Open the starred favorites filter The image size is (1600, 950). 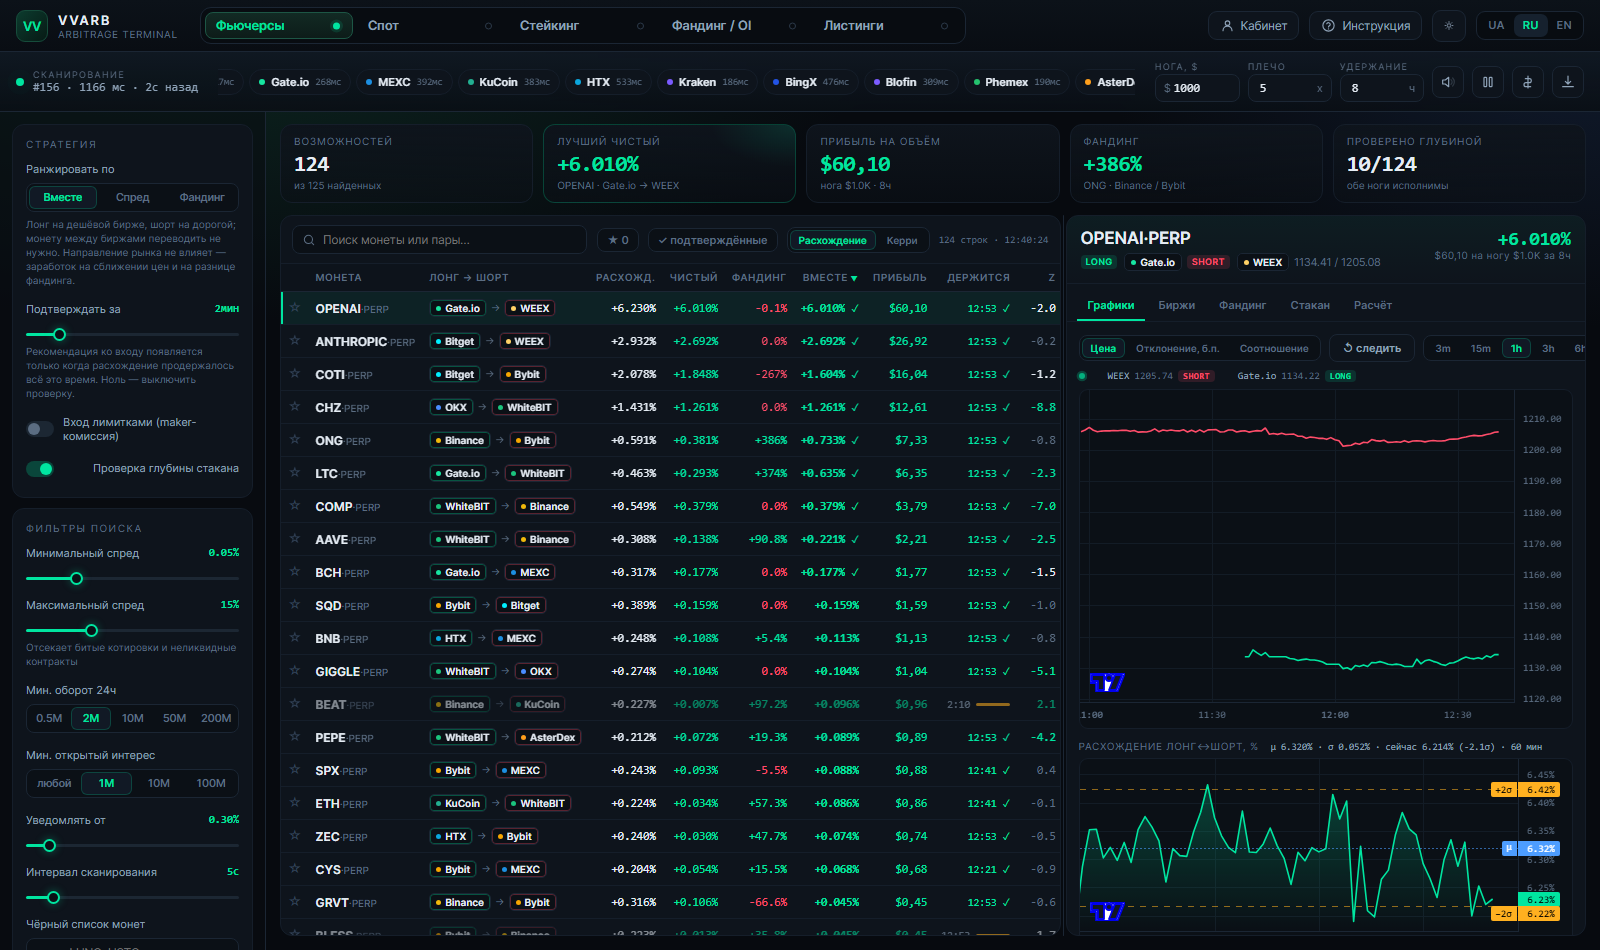619,240
